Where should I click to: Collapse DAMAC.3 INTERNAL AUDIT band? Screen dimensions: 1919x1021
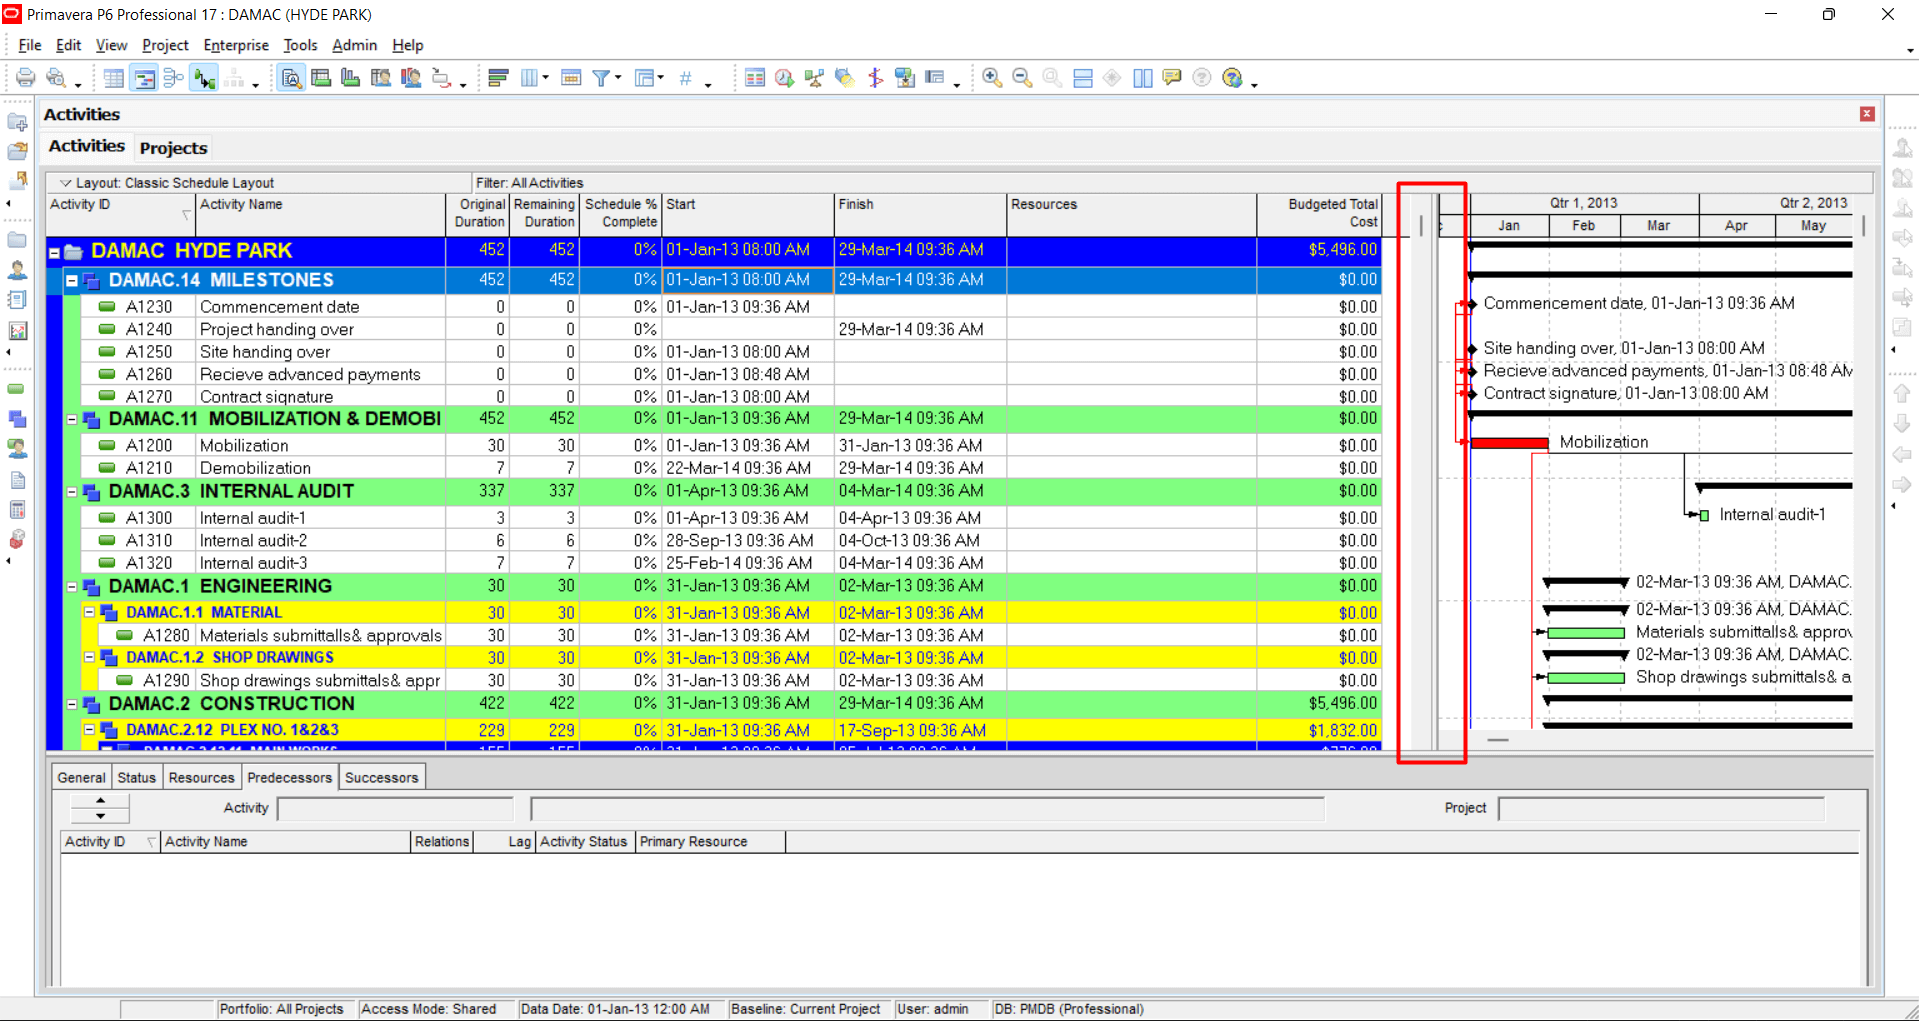[72, 492]
